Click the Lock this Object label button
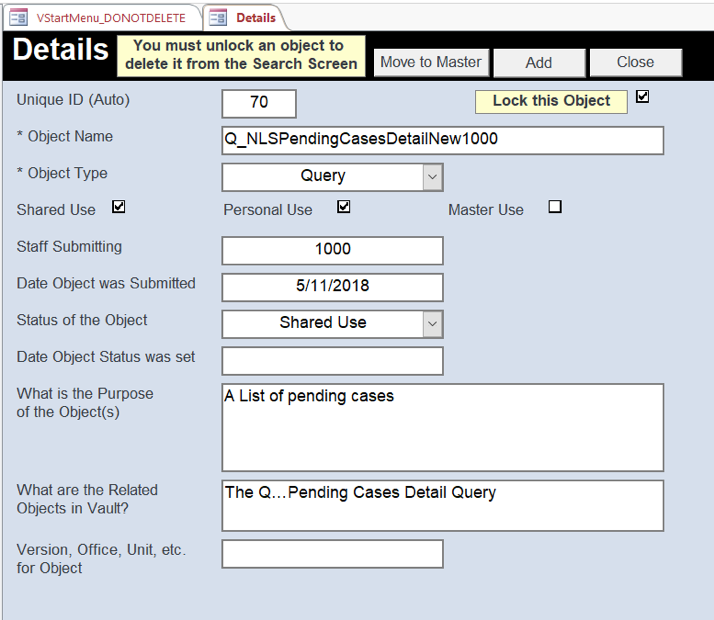Screen dimensions: 714x620 (x=551, y=101)
